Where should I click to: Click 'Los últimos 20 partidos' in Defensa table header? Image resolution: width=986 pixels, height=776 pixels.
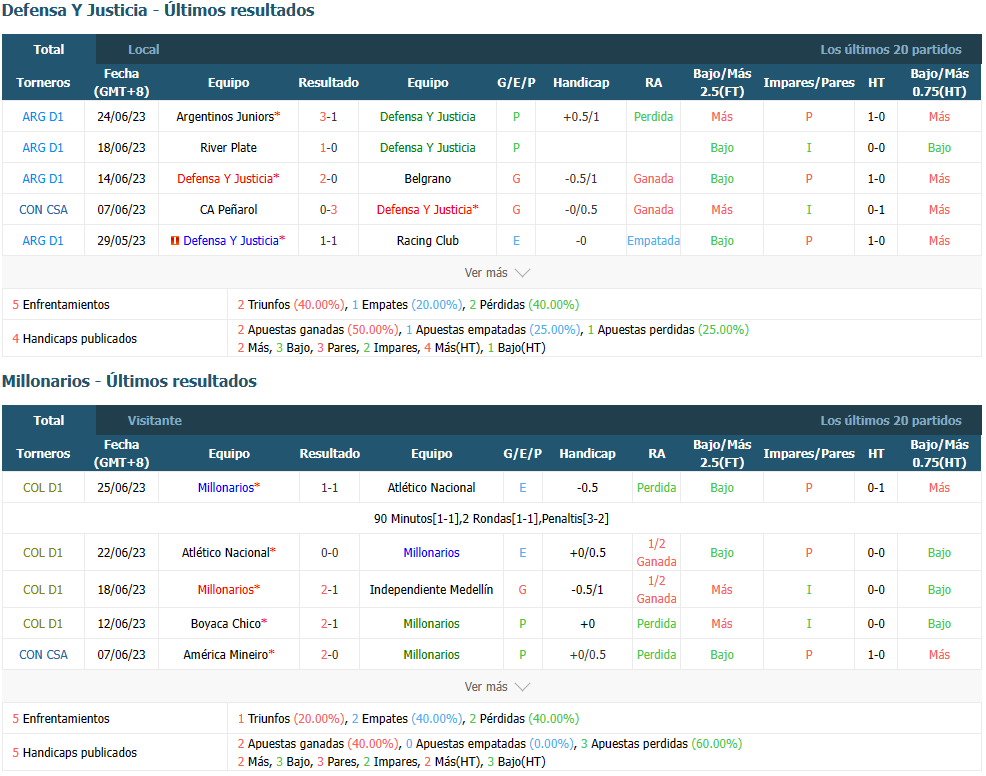pyautogui.click(x=890, y=49)
